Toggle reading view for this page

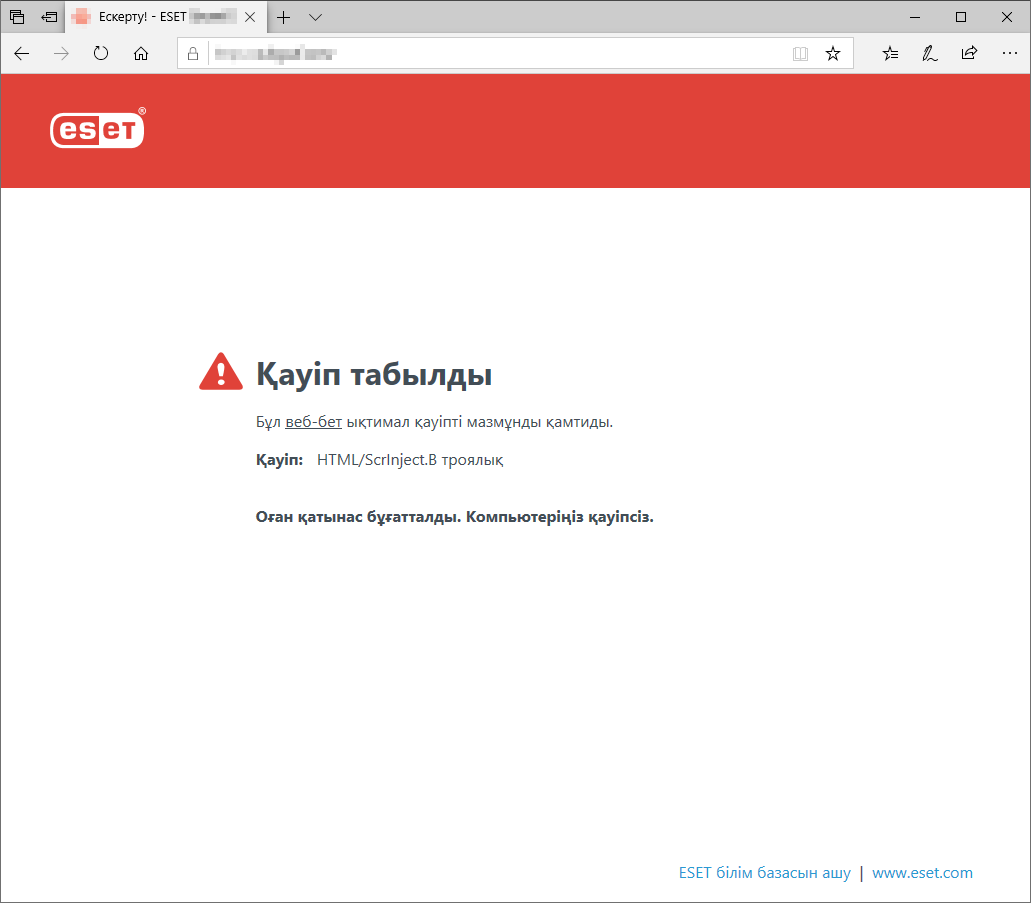(800, 53)
